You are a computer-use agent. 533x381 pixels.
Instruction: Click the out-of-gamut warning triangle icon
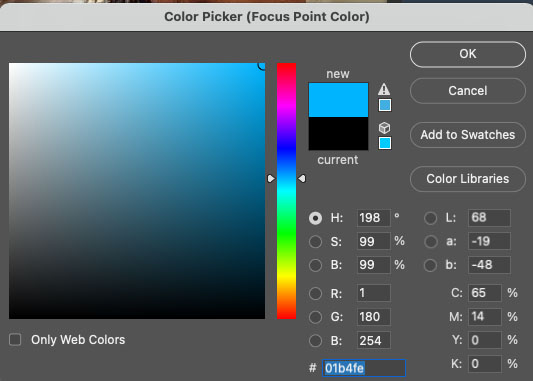[384, 89]
